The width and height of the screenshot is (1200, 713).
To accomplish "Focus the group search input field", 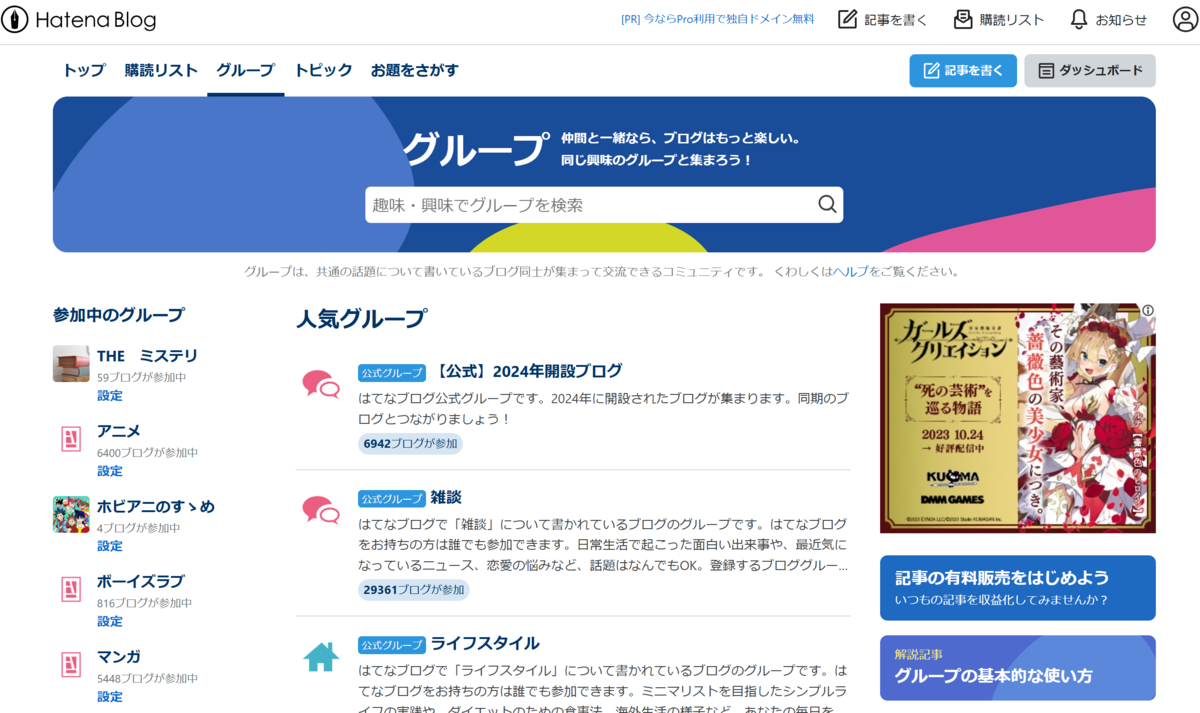I will (590, 205).
